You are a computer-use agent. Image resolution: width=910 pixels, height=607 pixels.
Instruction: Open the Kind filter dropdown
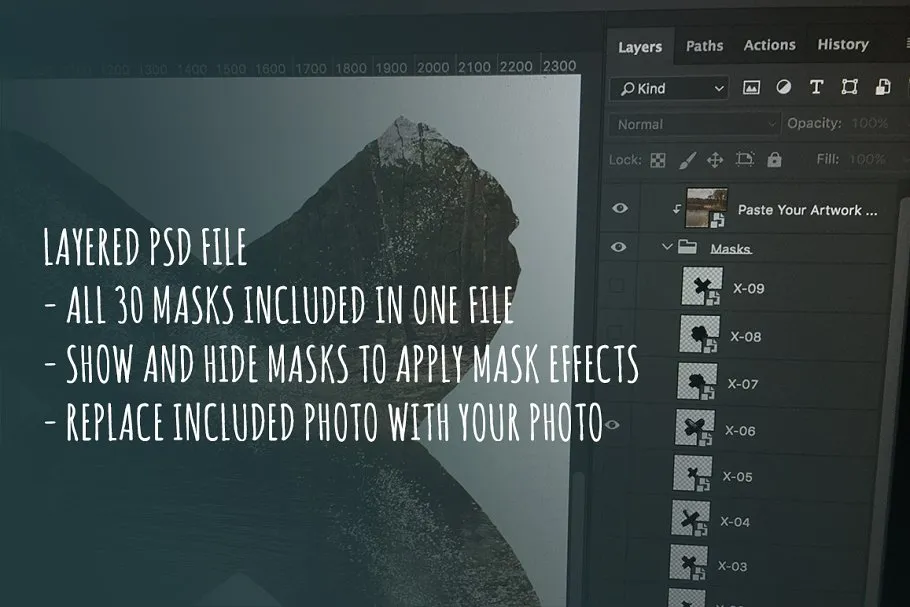click(668, 89)
